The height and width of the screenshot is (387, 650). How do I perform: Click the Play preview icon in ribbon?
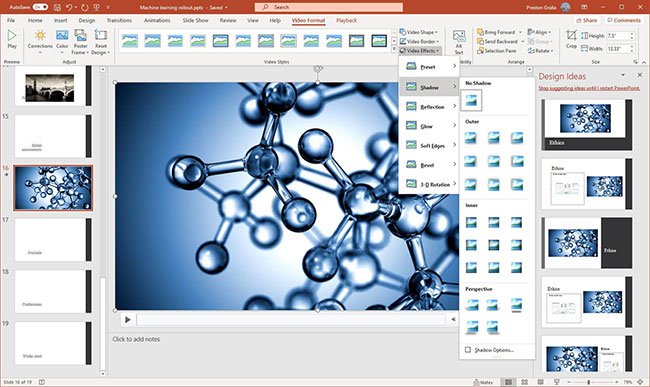pos(12,36)
